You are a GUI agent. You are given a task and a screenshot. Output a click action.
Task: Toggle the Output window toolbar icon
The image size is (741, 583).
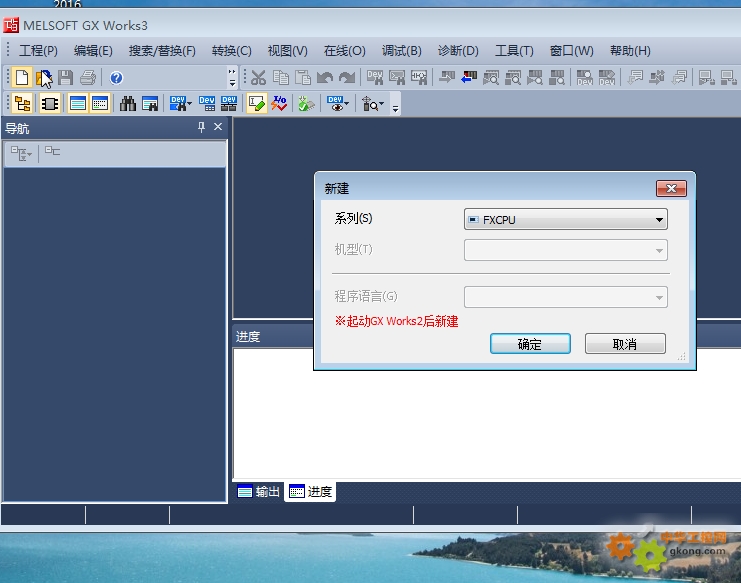[78, 103]
